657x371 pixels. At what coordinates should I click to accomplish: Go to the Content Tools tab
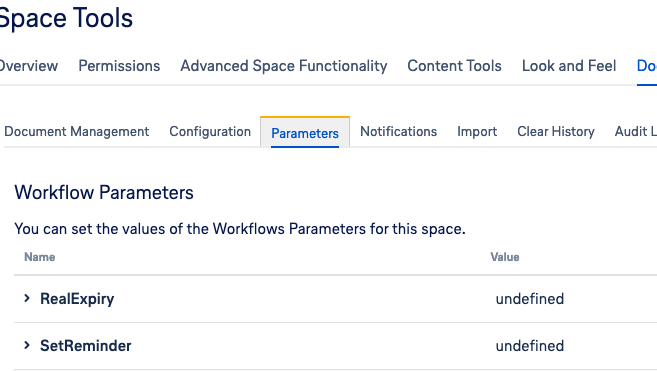pyautogui.click(x=454, y=66)
